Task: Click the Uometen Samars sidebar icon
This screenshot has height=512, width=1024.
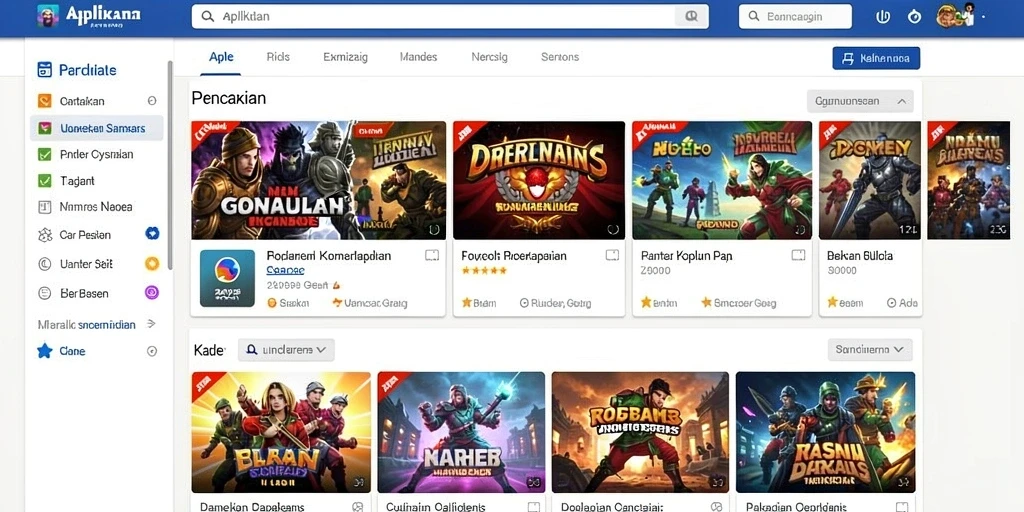Action: click(44, 128)
